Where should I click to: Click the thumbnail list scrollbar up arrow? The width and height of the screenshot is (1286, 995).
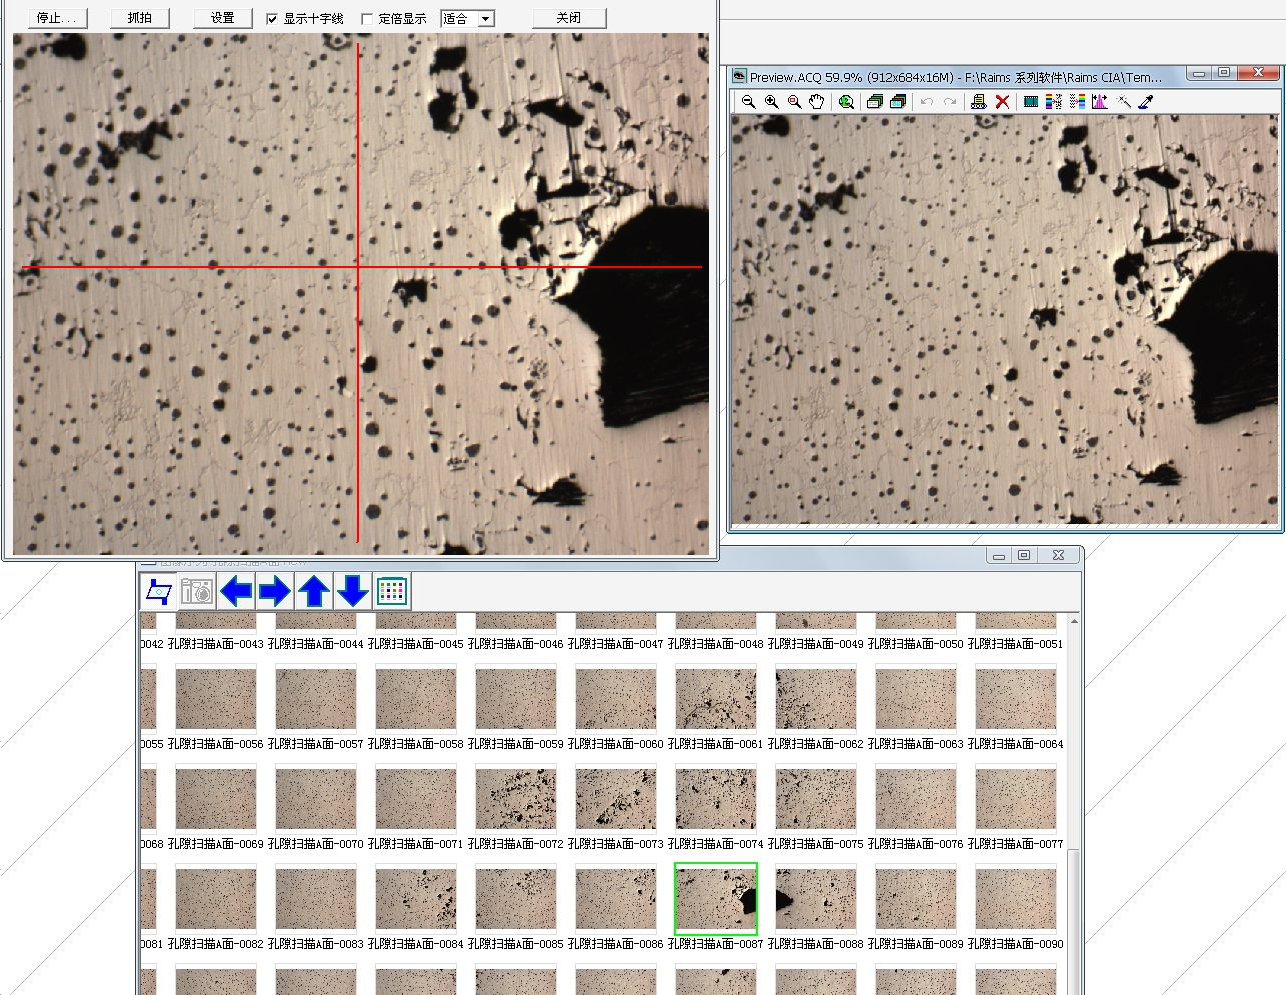[x=1074, y=621]
